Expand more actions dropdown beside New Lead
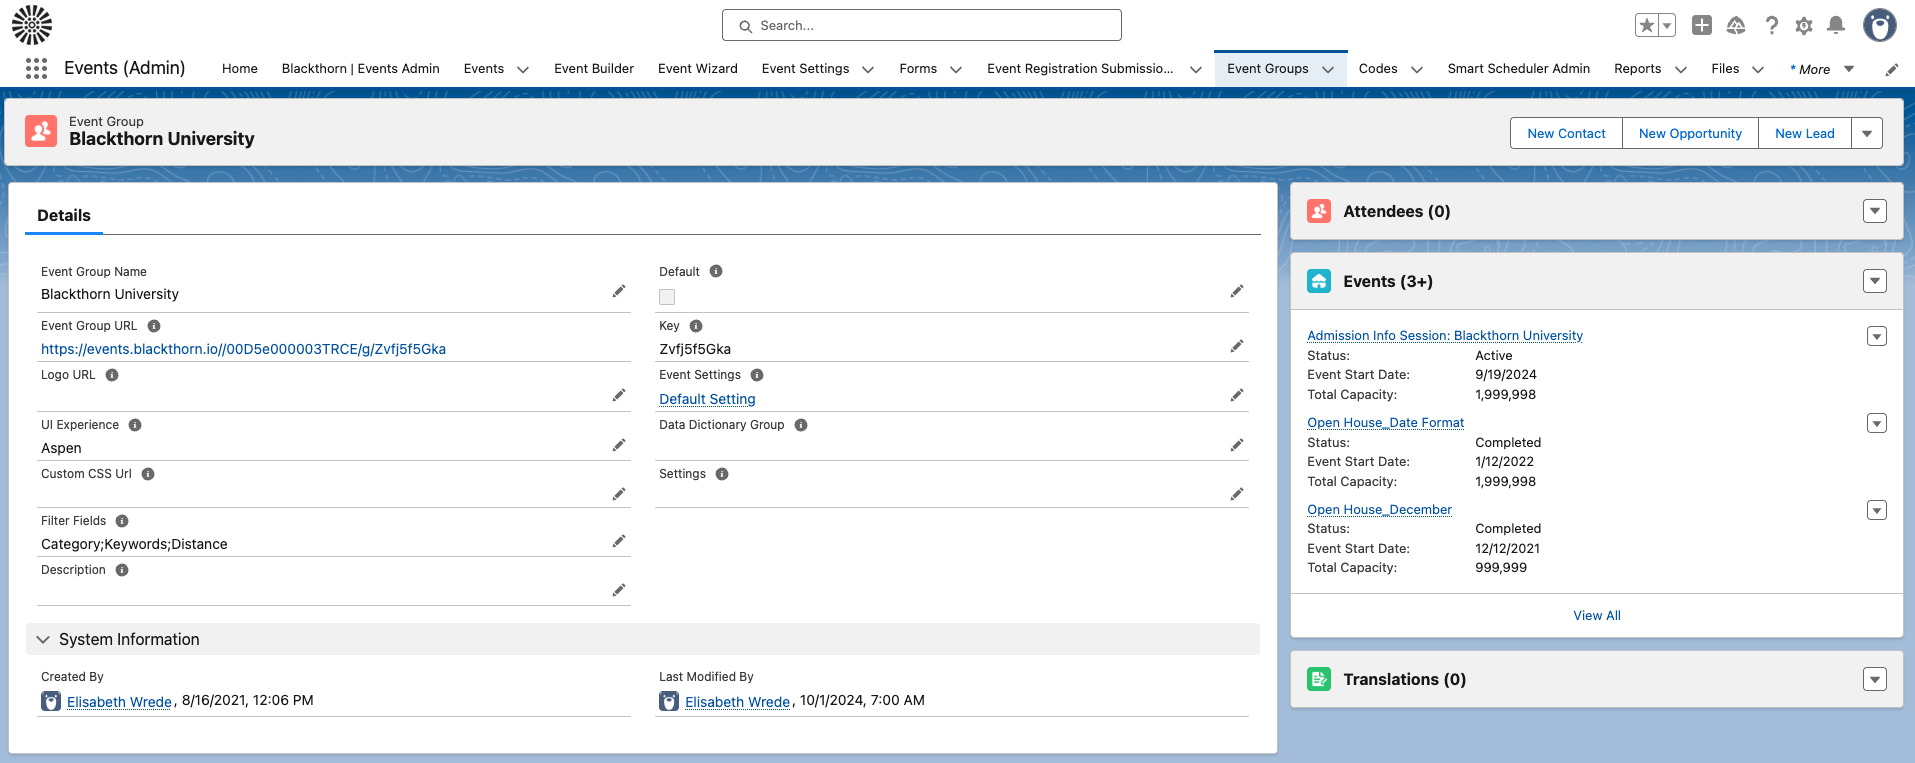 1866,133
